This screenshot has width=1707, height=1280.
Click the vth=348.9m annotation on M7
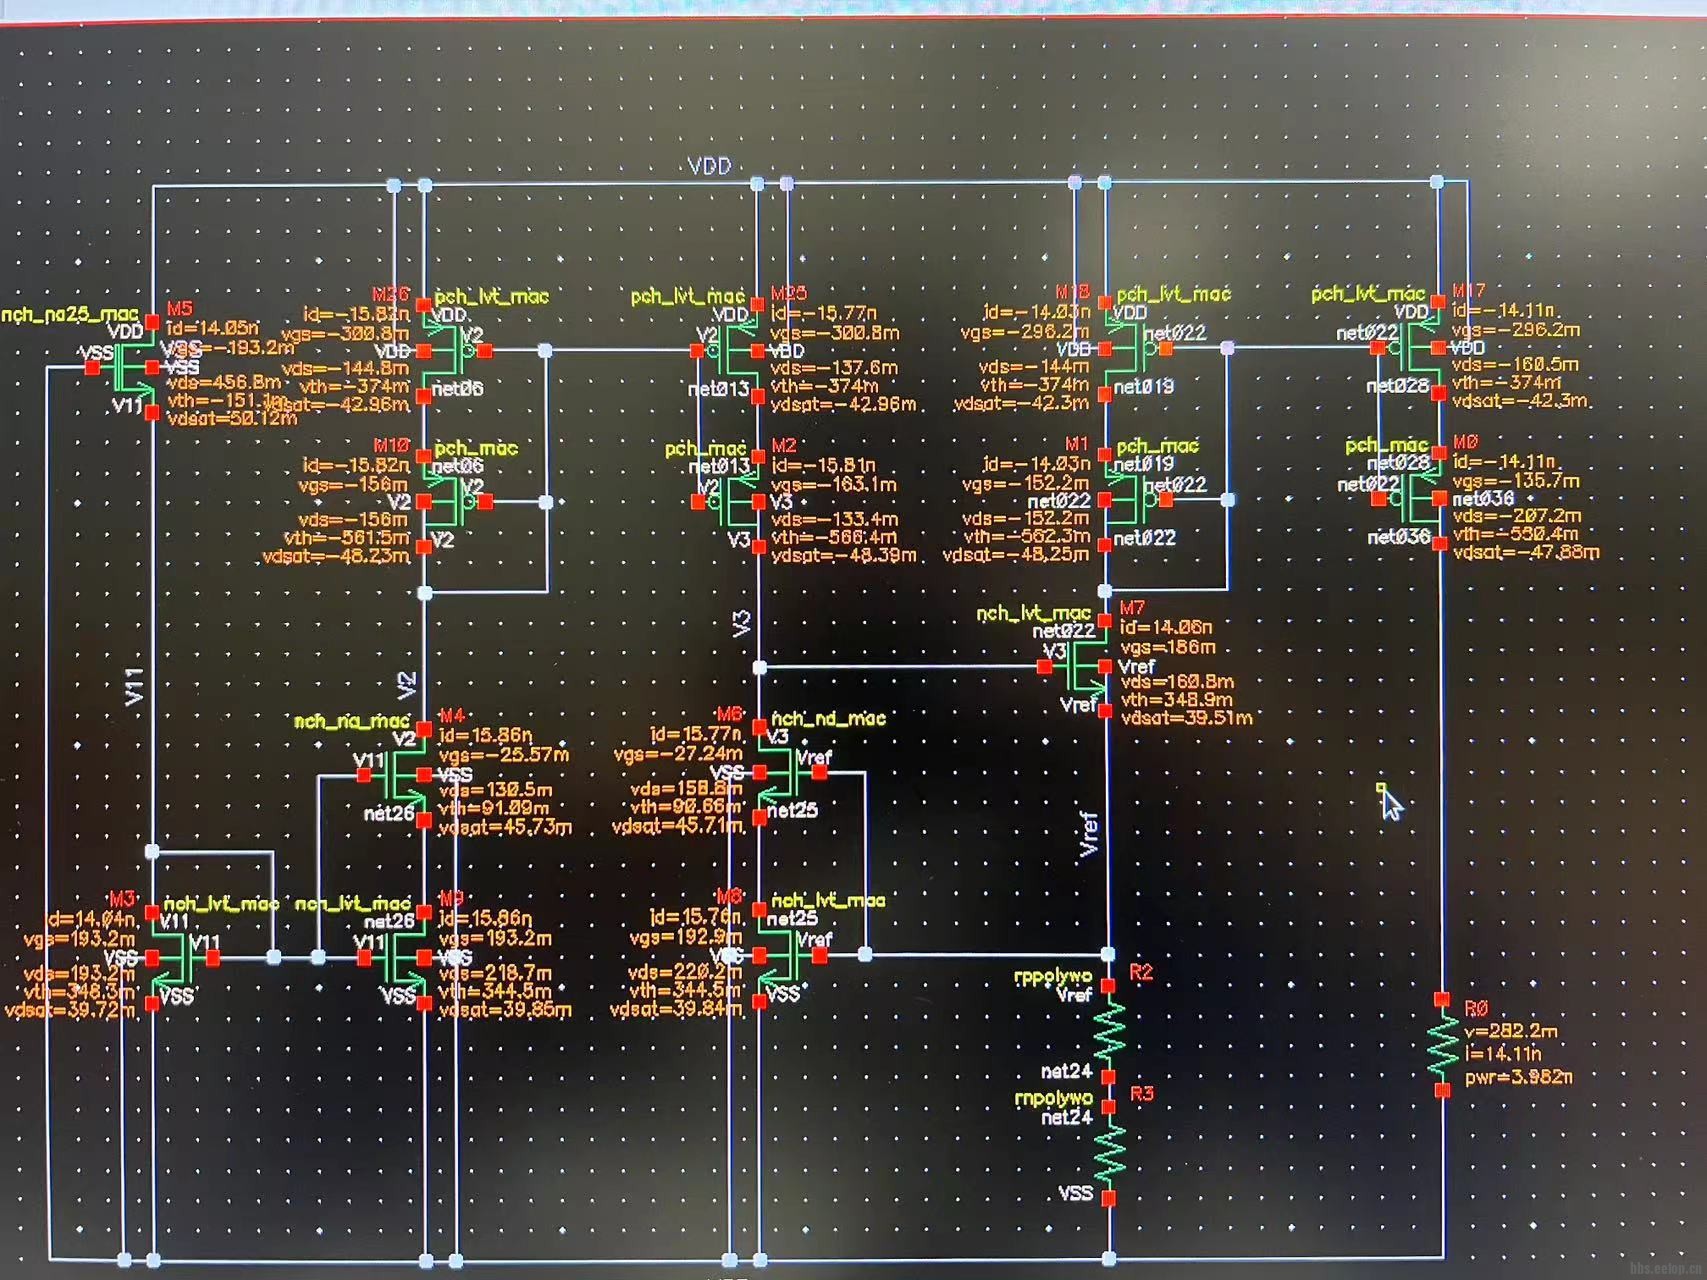click(x=1177, y=700)
